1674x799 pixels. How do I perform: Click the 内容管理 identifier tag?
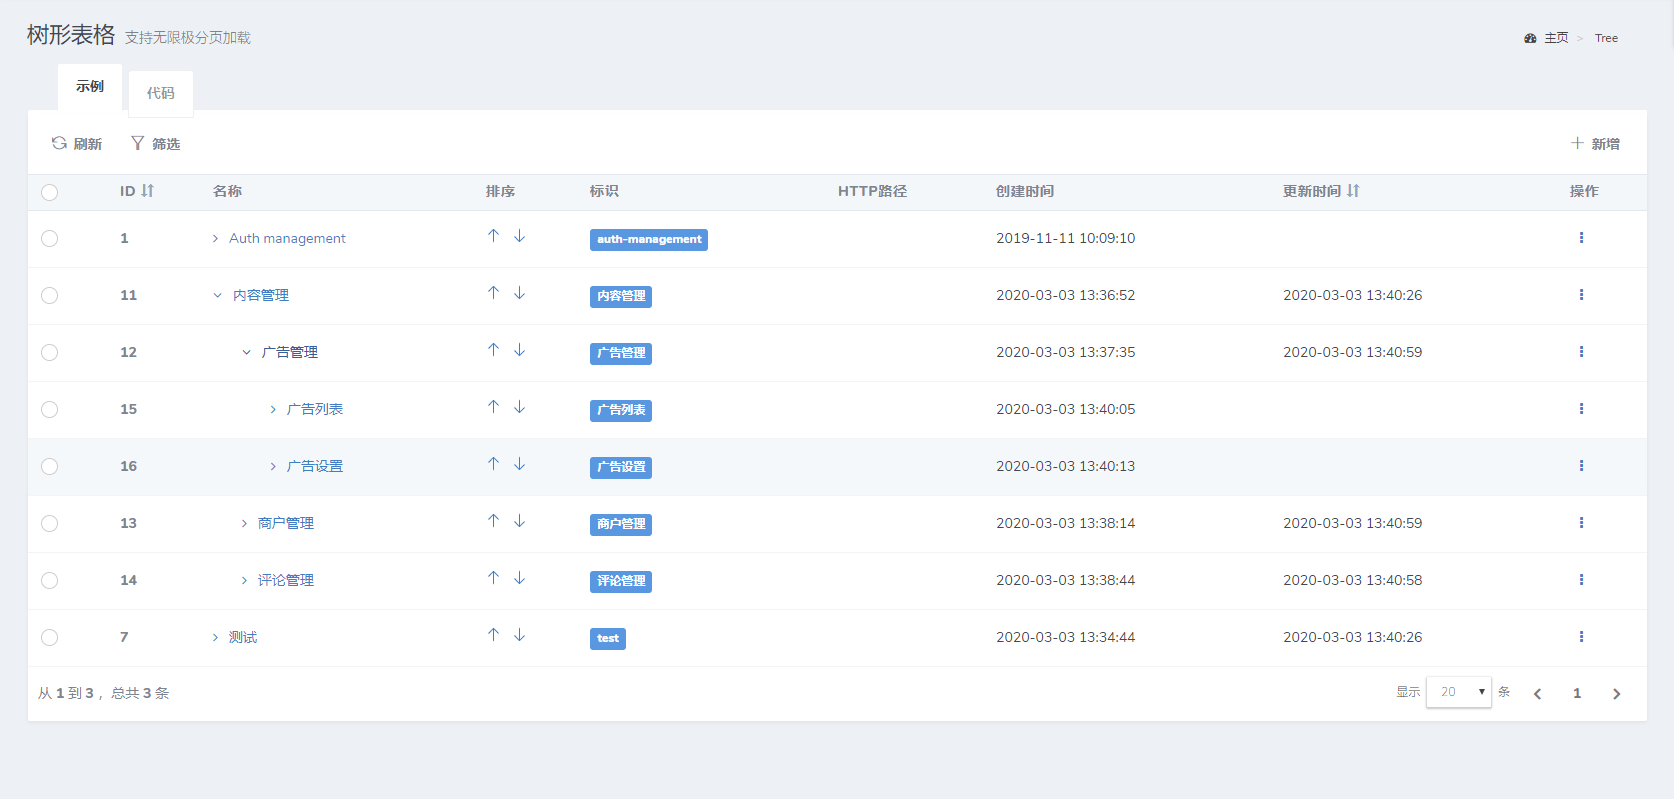tap(621, 297)
